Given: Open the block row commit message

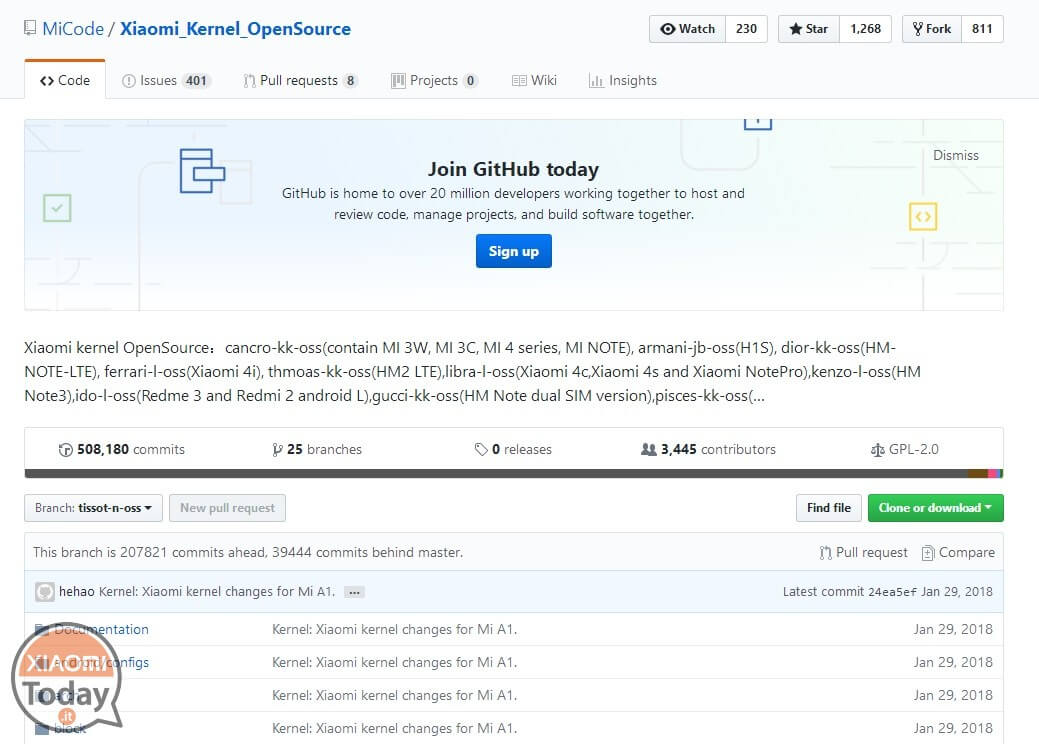Looking at the screenshot, I should tap(394, 728).
